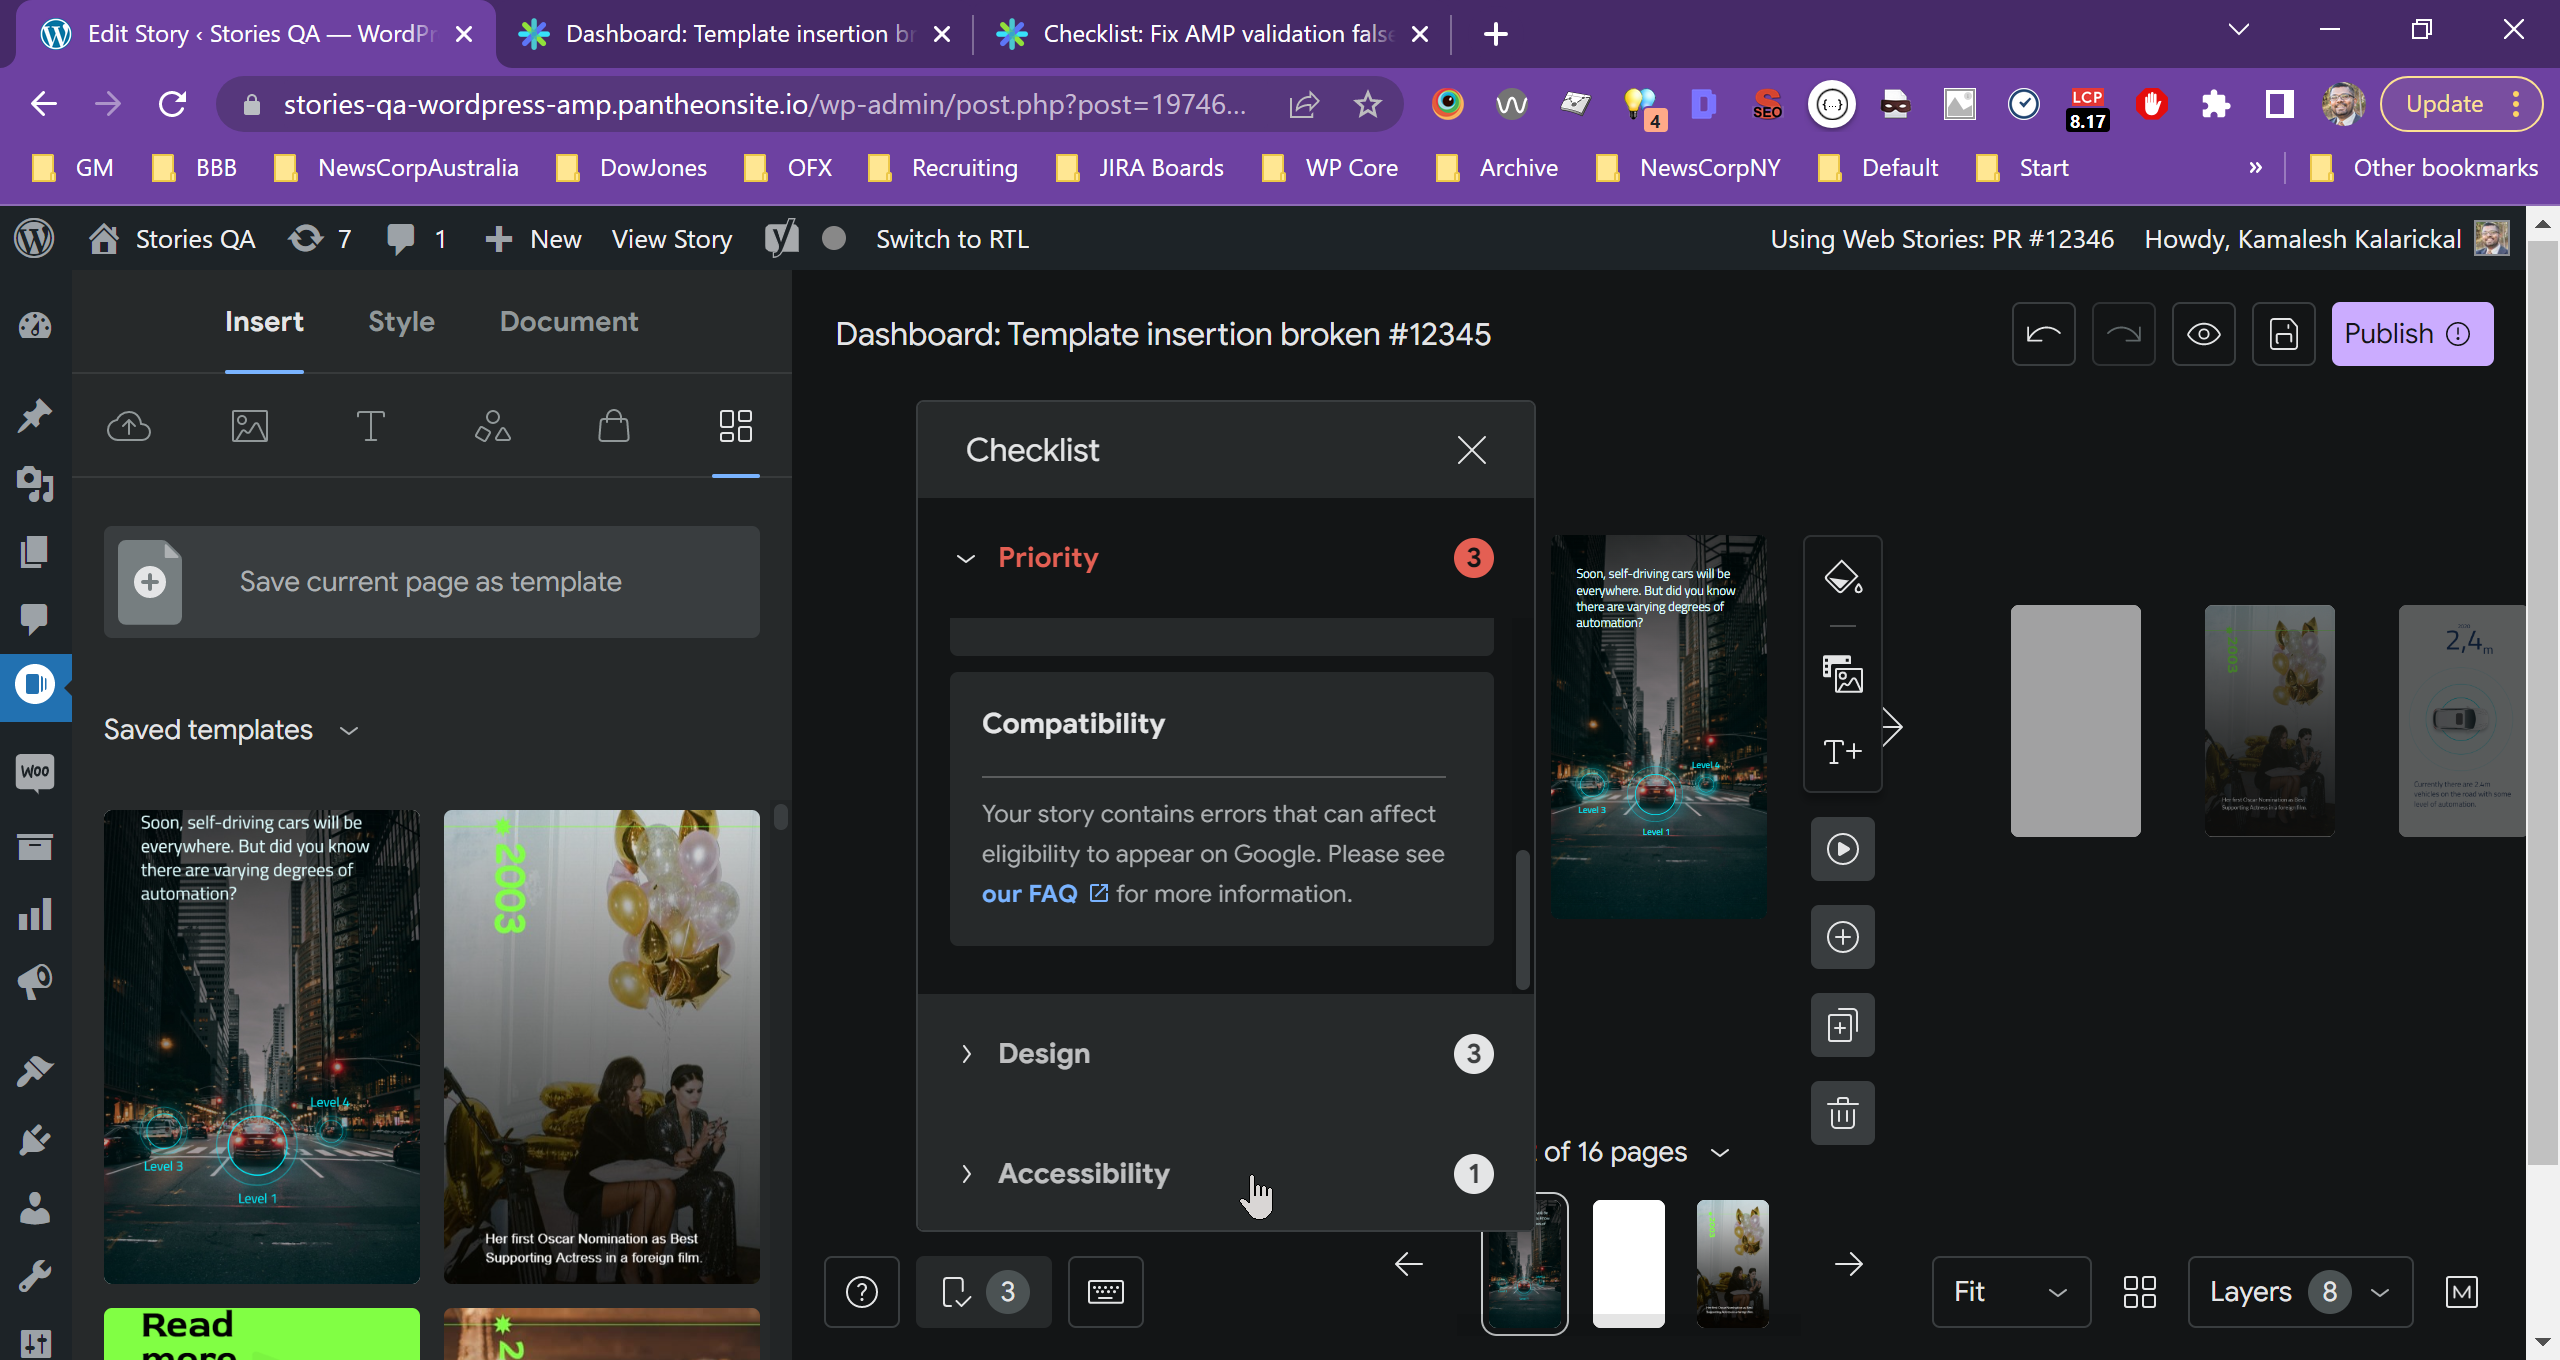This screenshot has width=2560, height=1360.
Task: Go to next page in carousel
Action: [1848, 1264]
